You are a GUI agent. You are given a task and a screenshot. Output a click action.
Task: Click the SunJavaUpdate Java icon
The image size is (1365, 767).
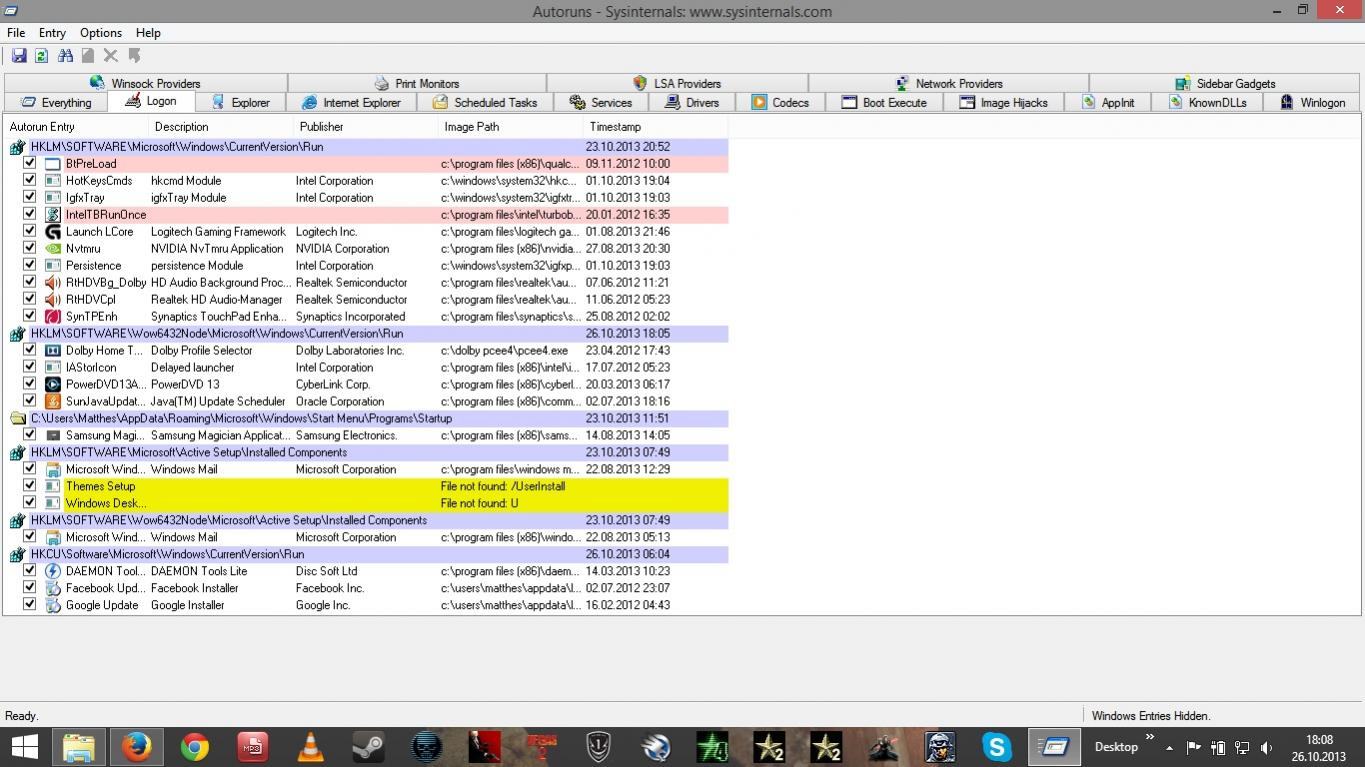[x=53, y=402]
